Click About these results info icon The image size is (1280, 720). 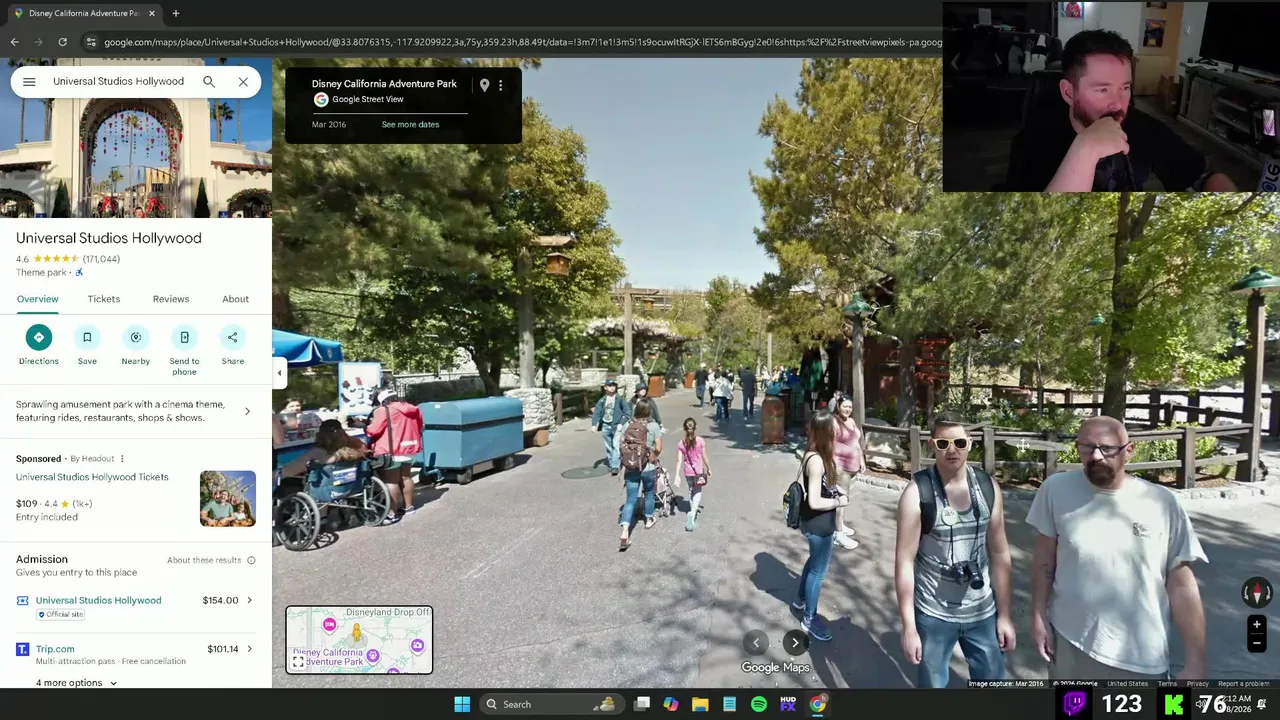pos(251,560)
